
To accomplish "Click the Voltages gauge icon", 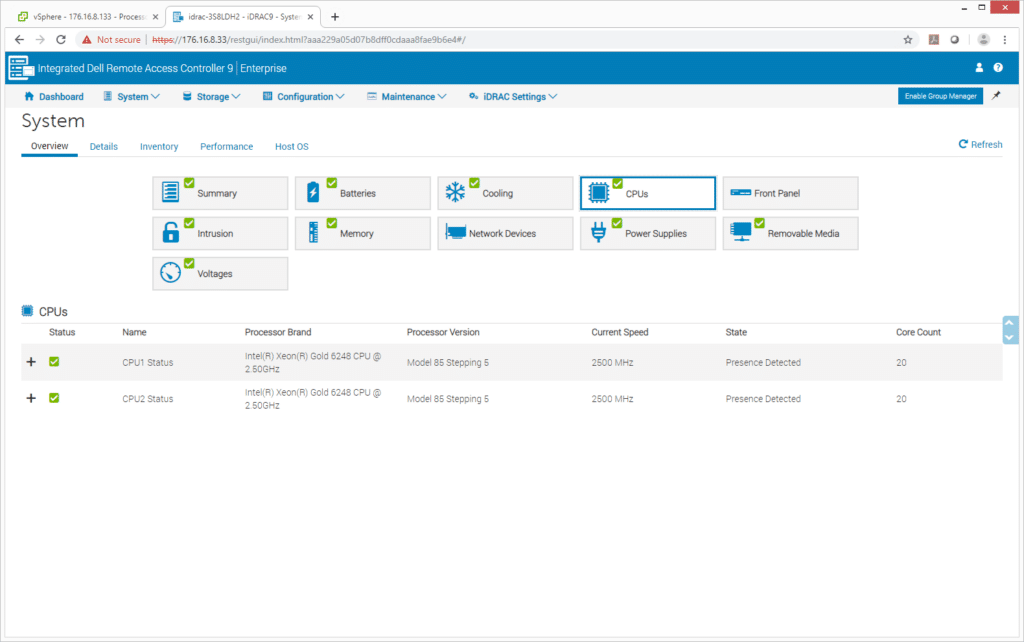I will (x=170, y=273).
